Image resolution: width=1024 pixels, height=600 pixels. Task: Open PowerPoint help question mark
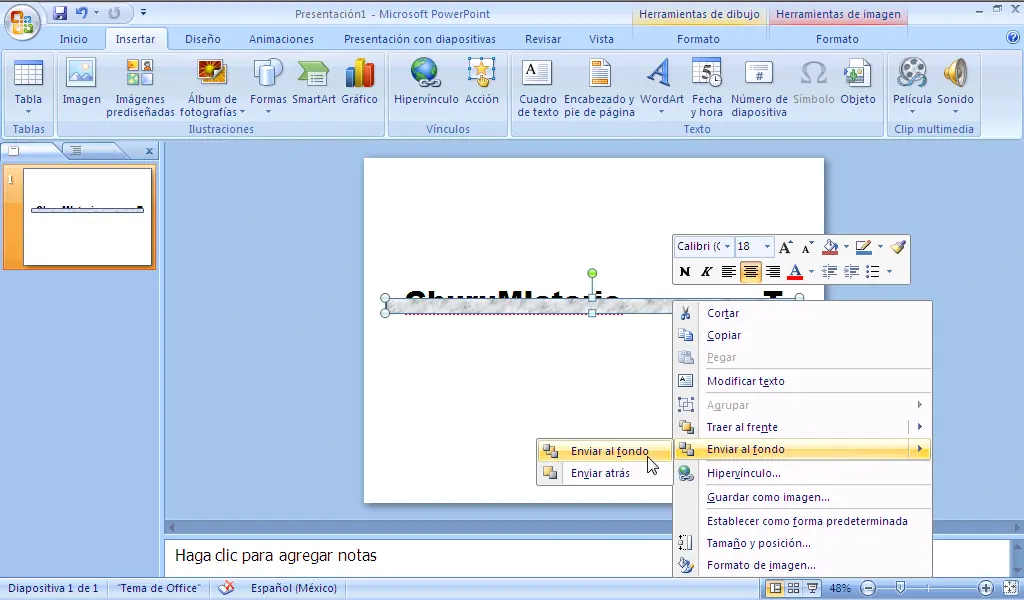click(1012, 38)
